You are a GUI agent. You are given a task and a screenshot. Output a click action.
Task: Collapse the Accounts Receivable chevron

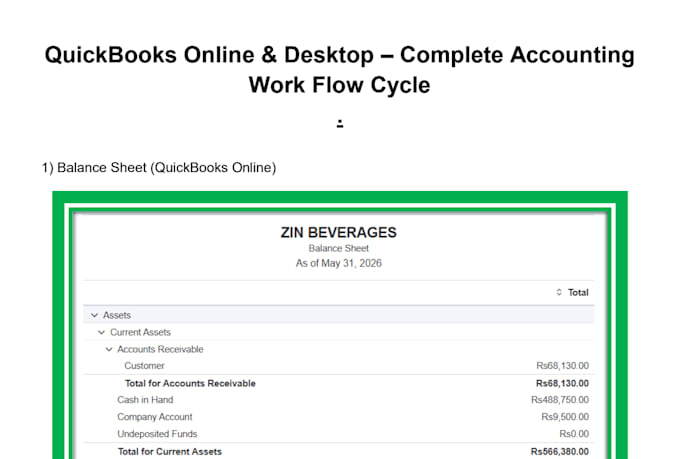(109, 349)
